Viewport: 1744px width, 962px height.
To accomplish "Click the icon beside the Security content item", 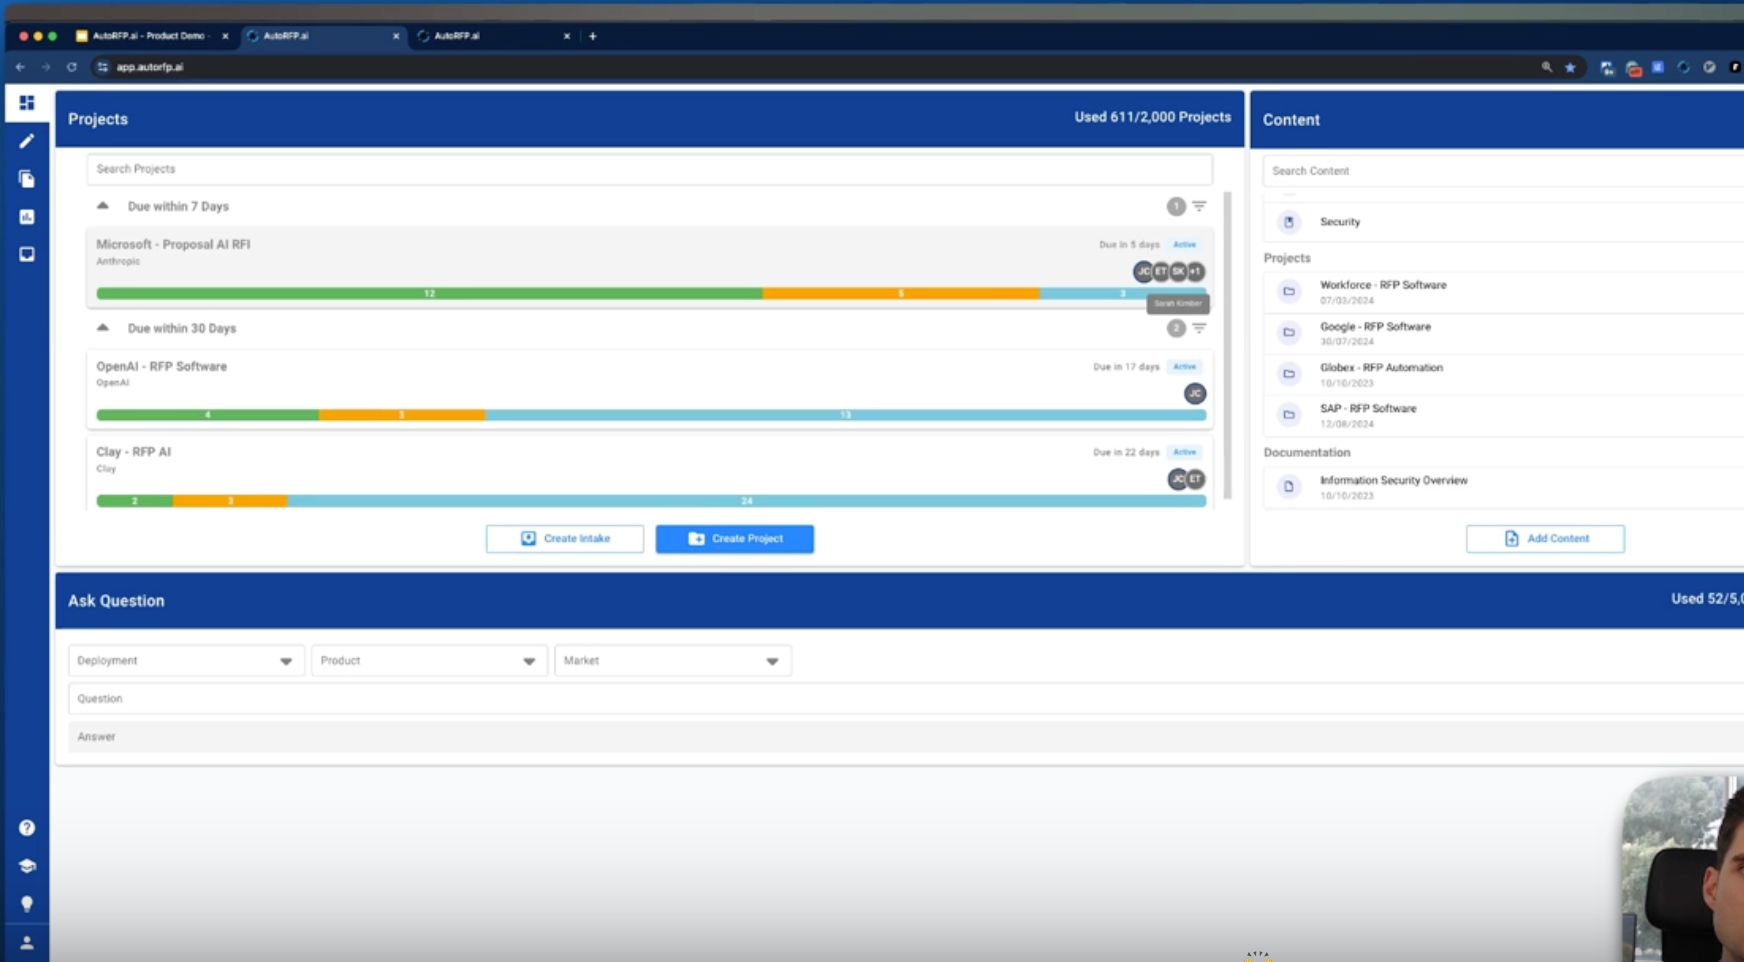I will click(1289, 222).
